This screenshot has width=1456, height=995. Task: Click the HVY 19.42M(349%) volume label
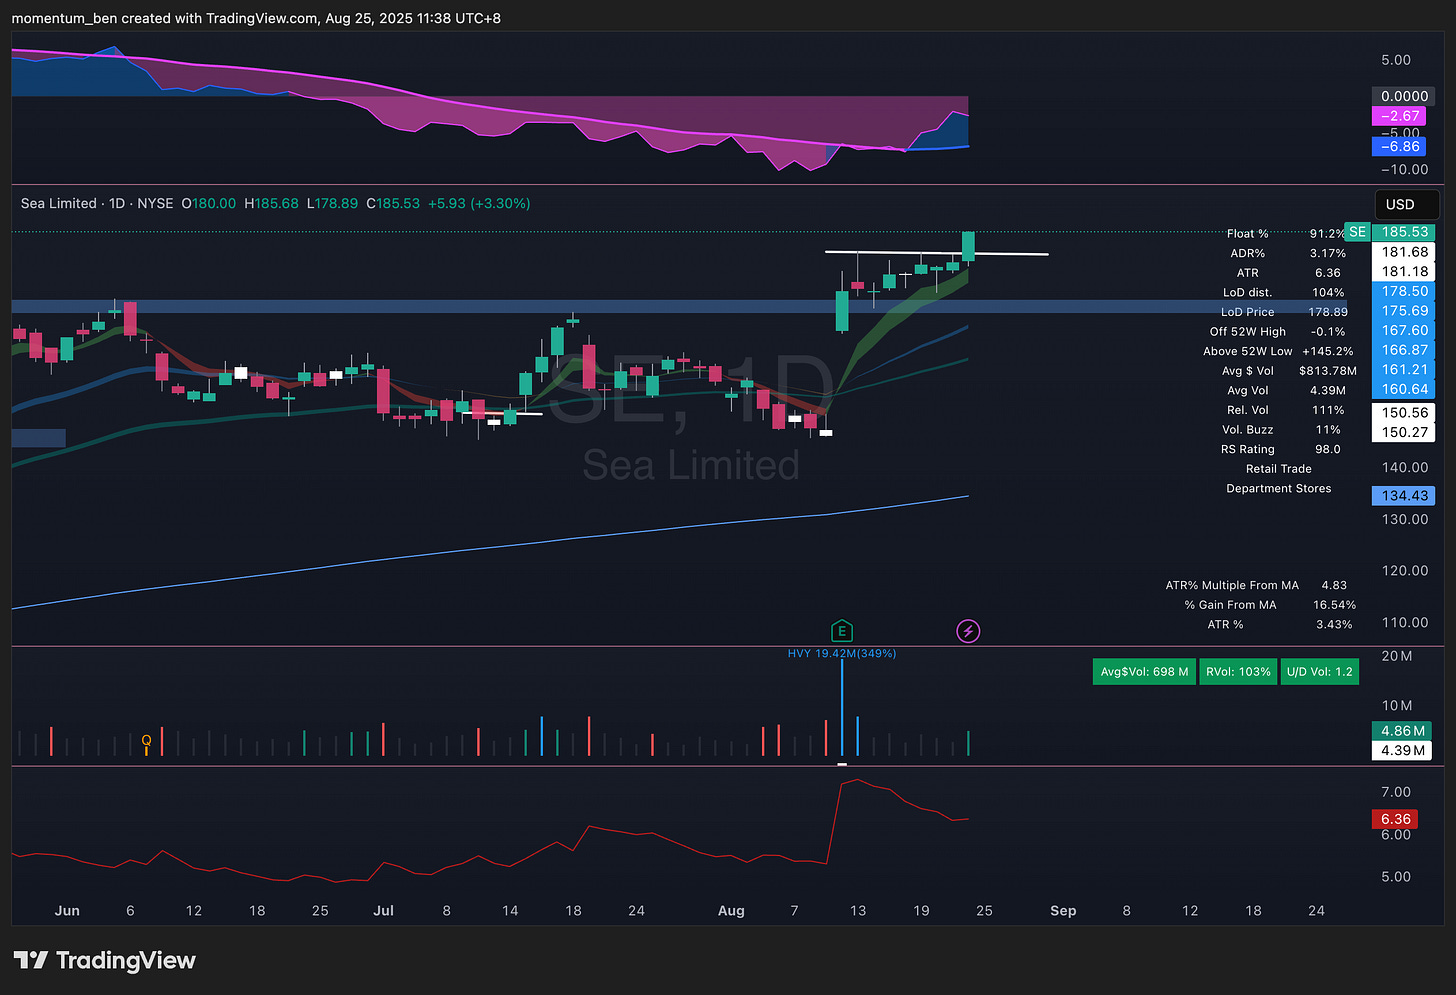tap(842, 653)
